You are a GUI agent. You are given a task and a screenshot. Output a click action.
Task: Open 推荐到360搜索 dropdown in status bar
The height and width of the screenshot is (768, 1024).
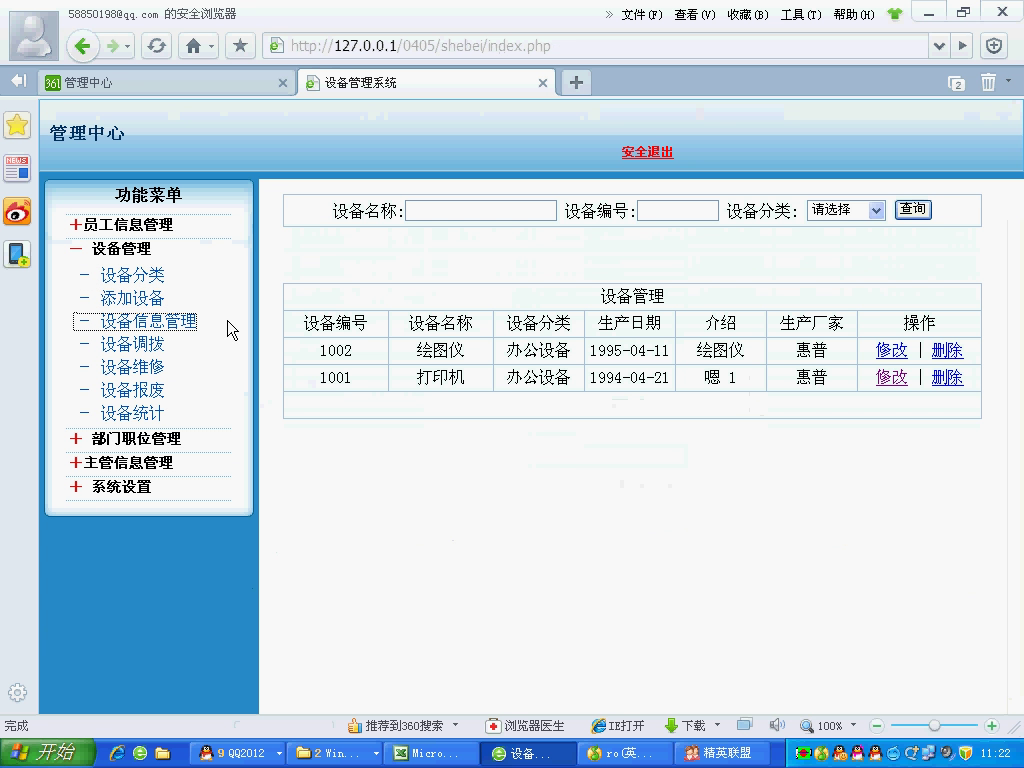coord(455,725)
